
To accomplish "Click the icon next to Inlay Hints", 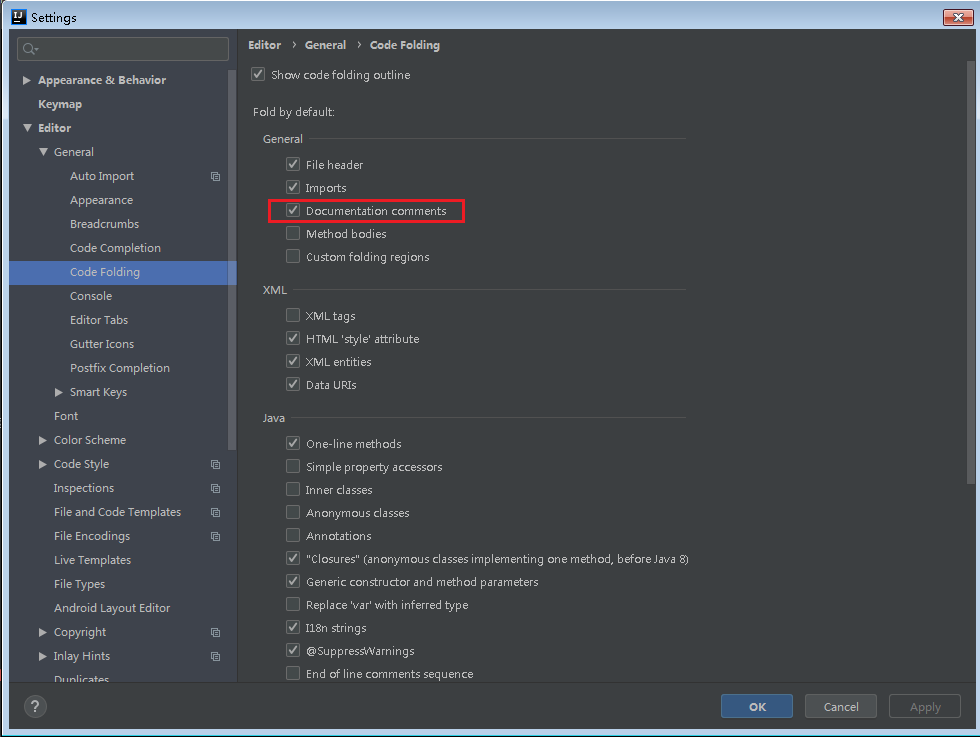I will (215, 656).
